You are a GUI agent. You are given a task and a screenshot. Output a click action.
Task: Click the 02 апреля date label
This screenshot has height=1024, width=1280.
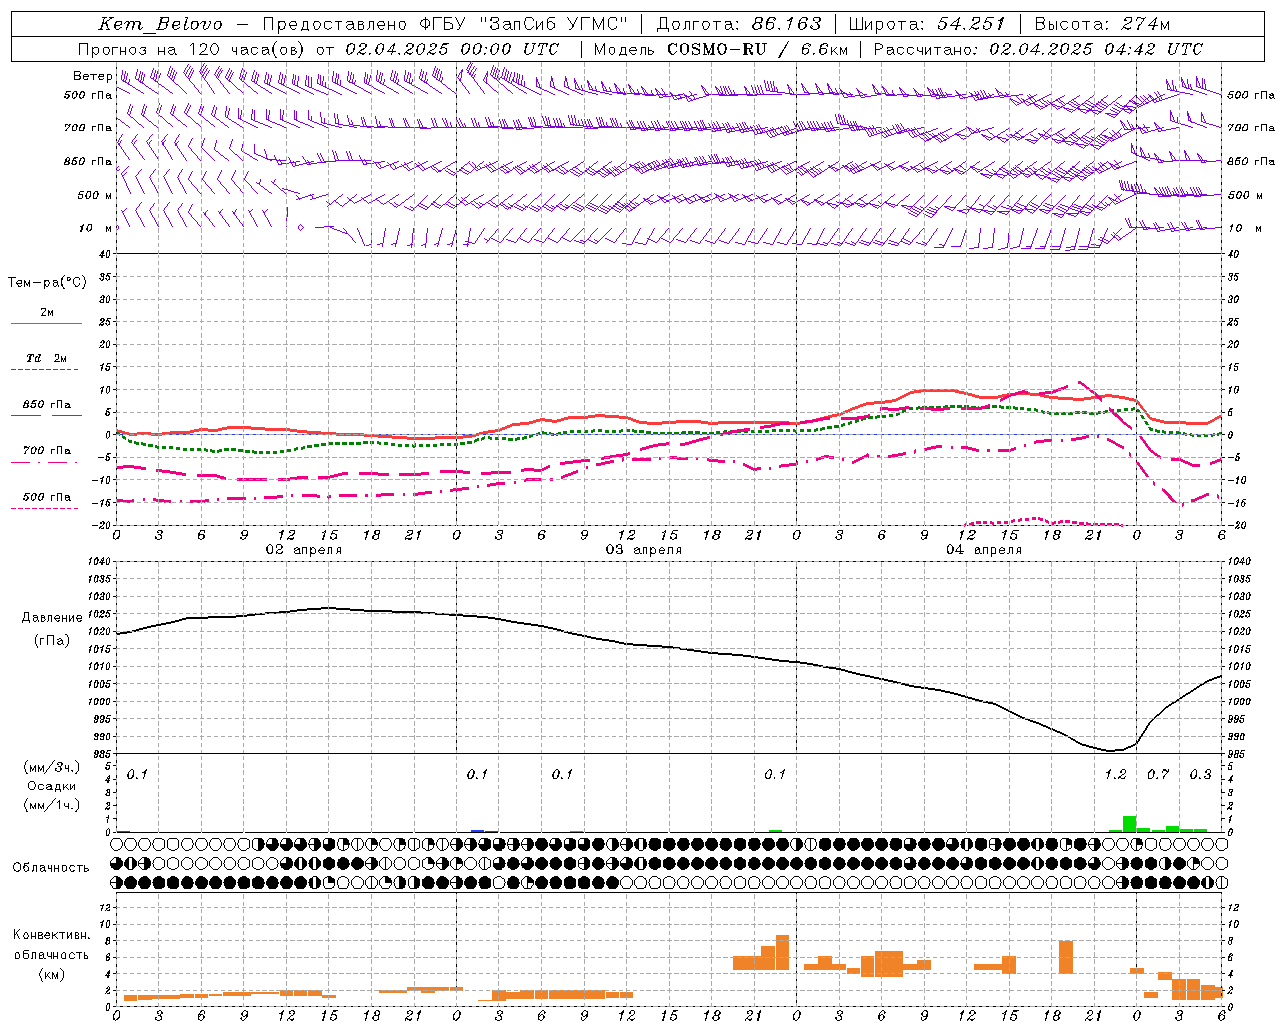pyautogui.click(x=303, y=550)
